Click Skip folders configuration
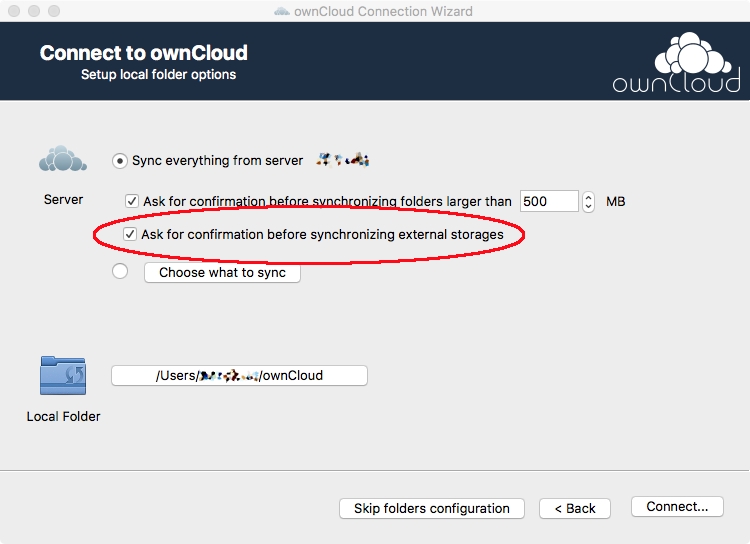This screenshot has width=750, height=544. pos(432,508)
